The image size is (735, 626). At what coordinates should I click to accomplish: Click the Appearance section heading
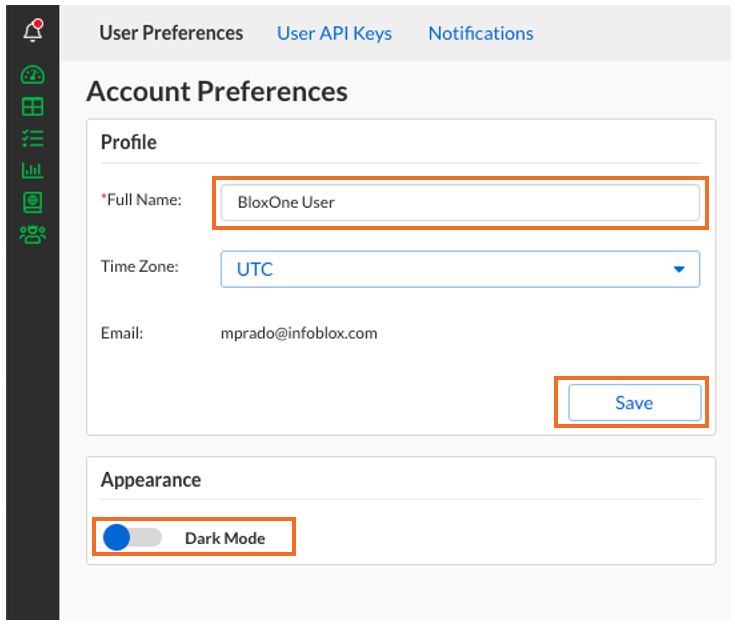click(151, 480)
